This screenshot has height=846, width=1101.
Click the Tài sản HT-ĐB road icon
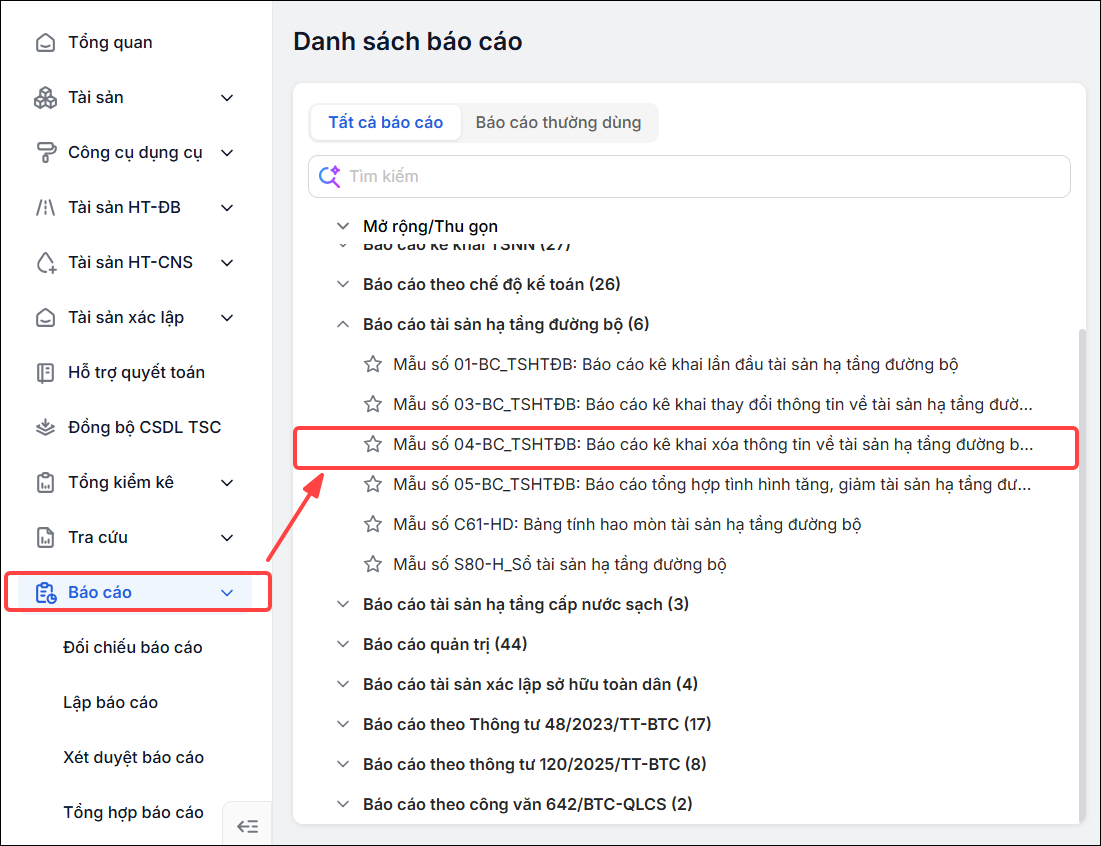tap(46, 207)
